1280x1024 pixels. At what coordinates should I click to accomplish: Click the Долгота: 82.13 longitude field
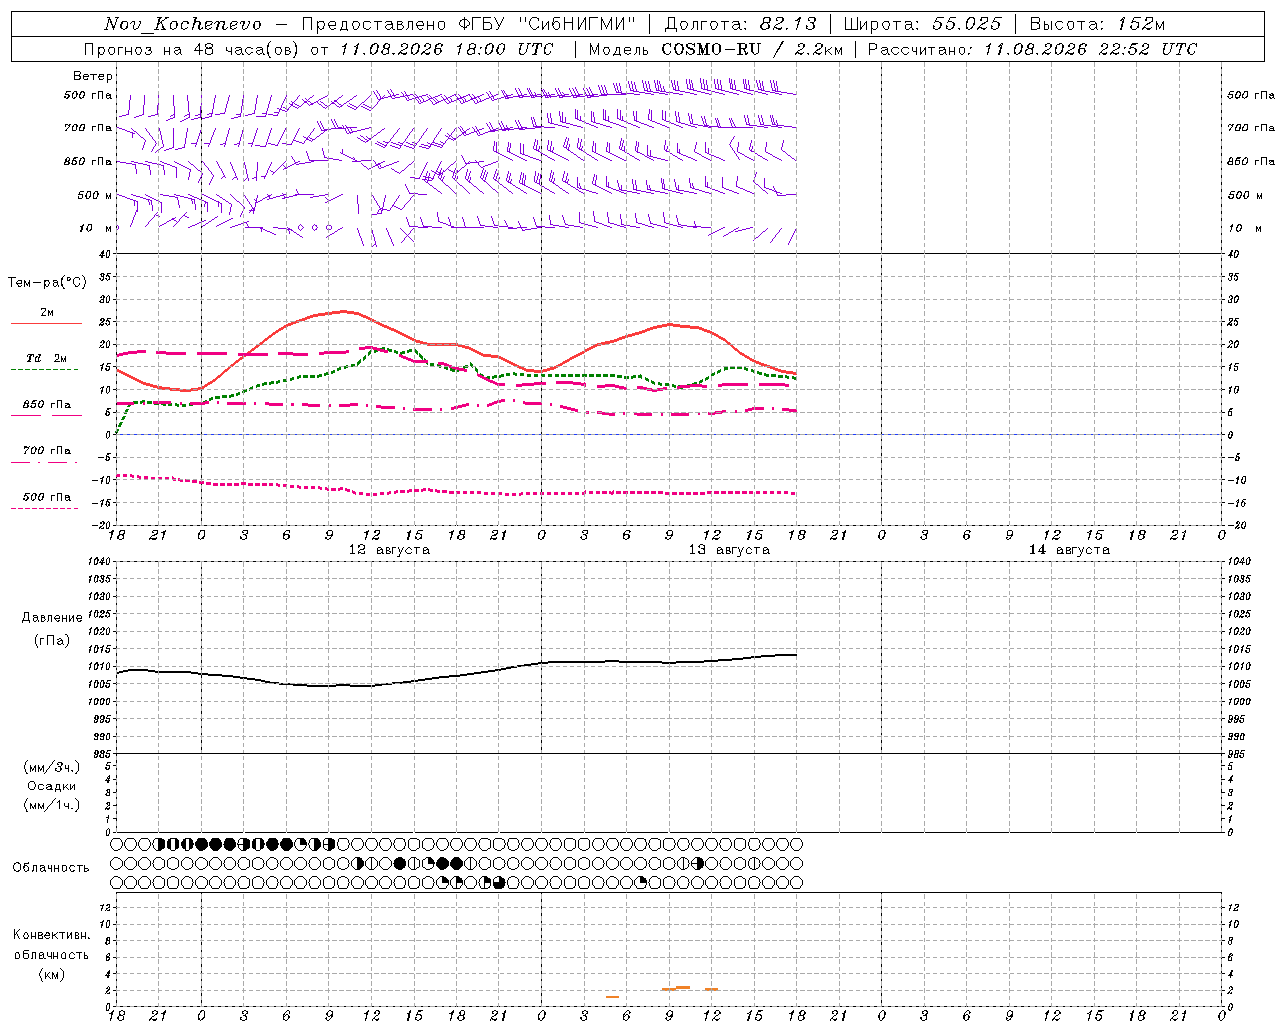point(740,24)
